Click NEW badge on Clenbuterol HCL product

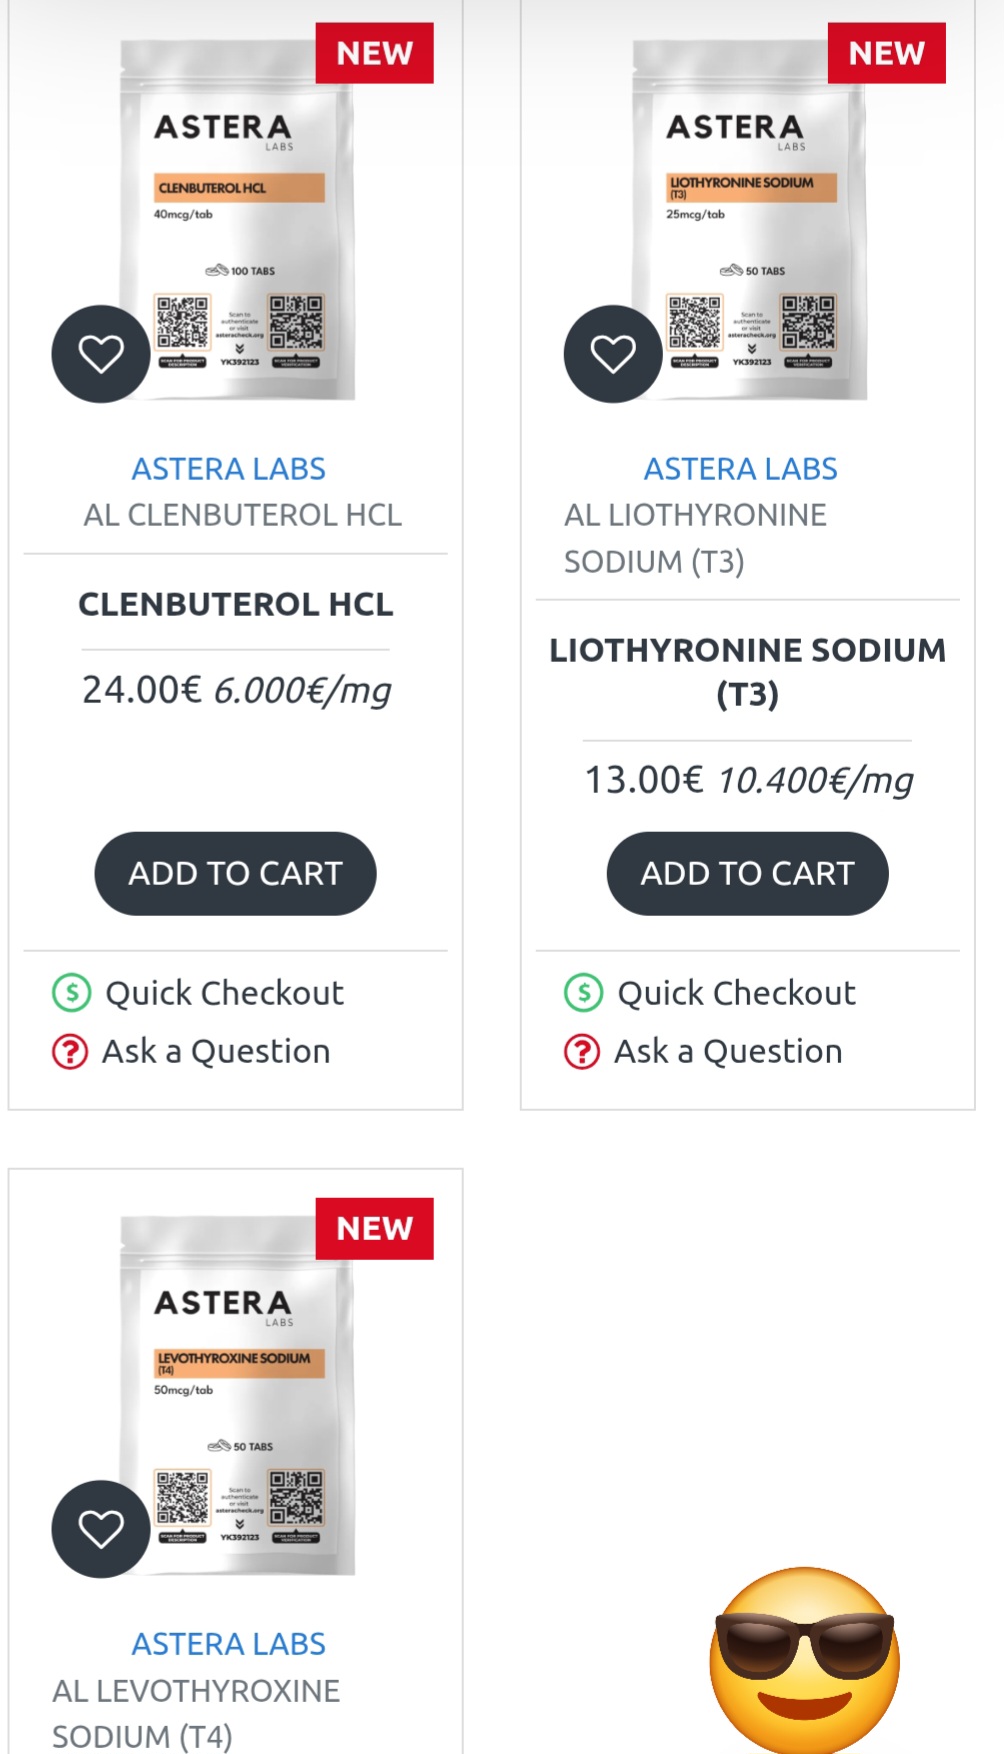pos(374,53)
